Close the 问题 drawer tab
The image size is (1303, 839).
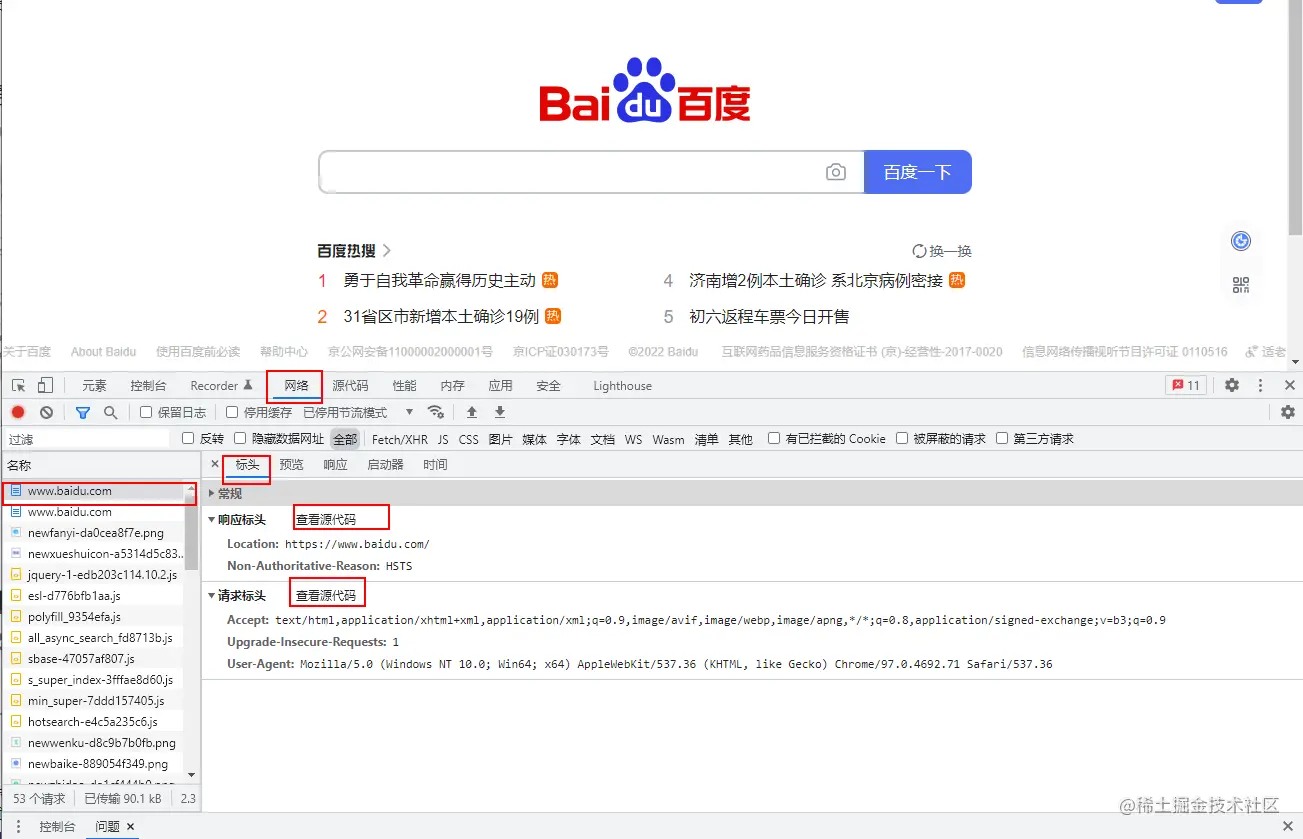[x=131, y=827]
